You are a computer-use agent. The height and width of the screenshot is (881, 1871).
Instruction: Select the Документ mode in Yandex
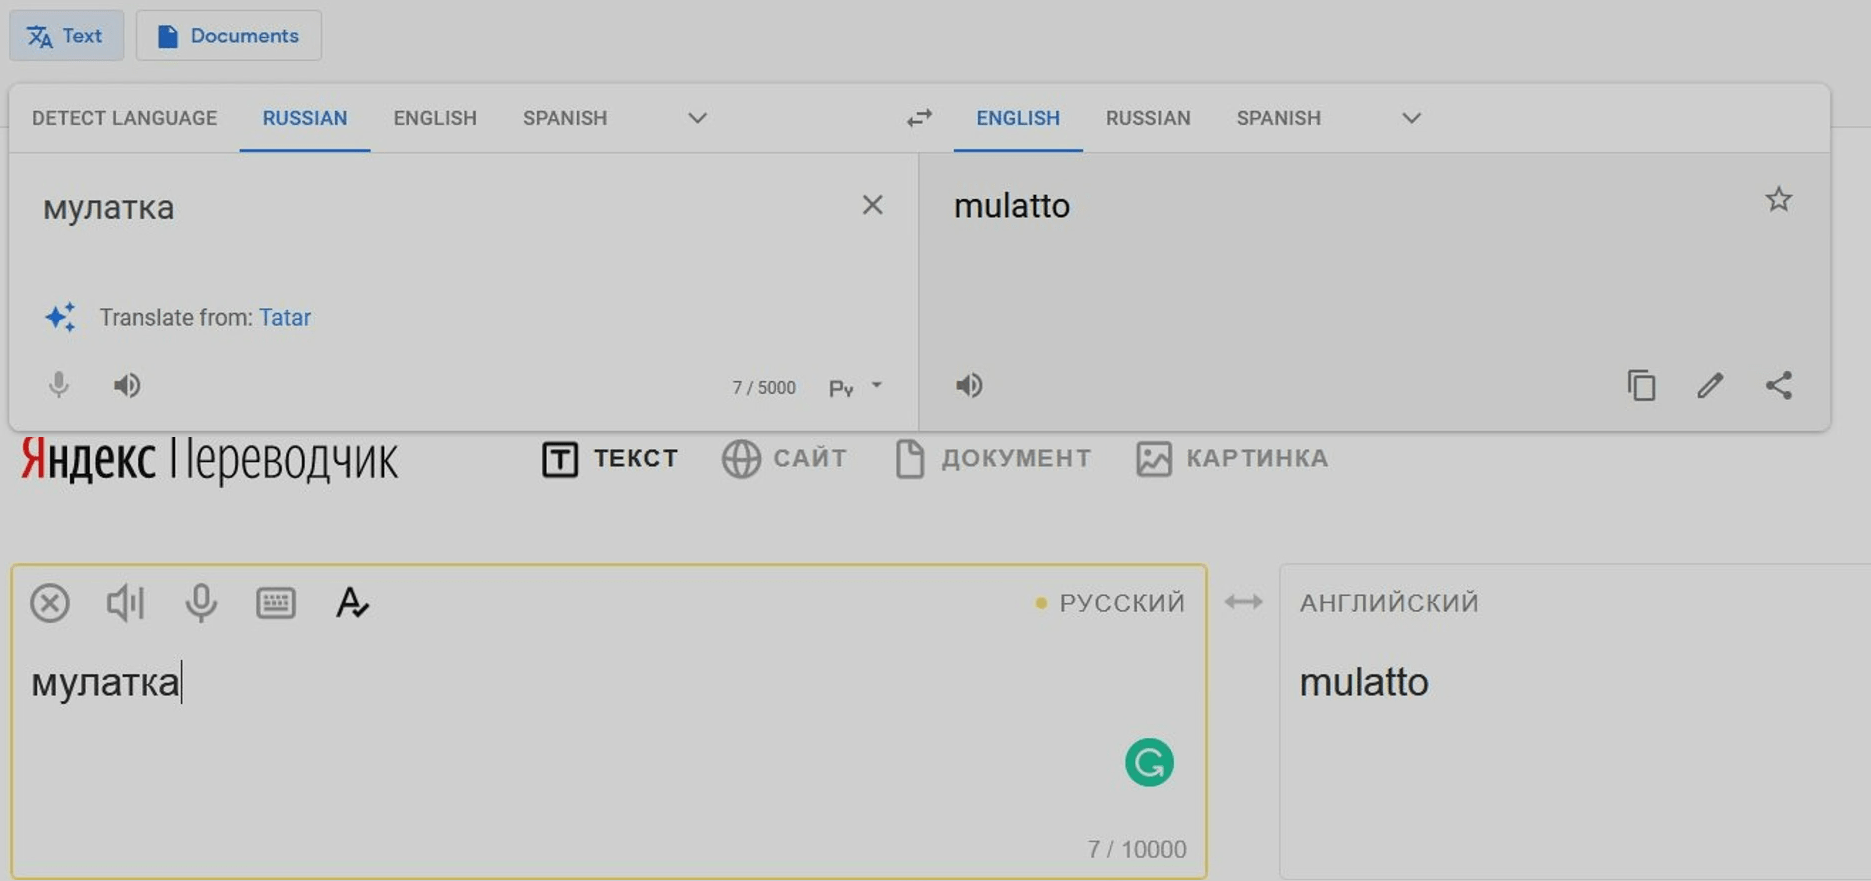click(x=992, y=459)
